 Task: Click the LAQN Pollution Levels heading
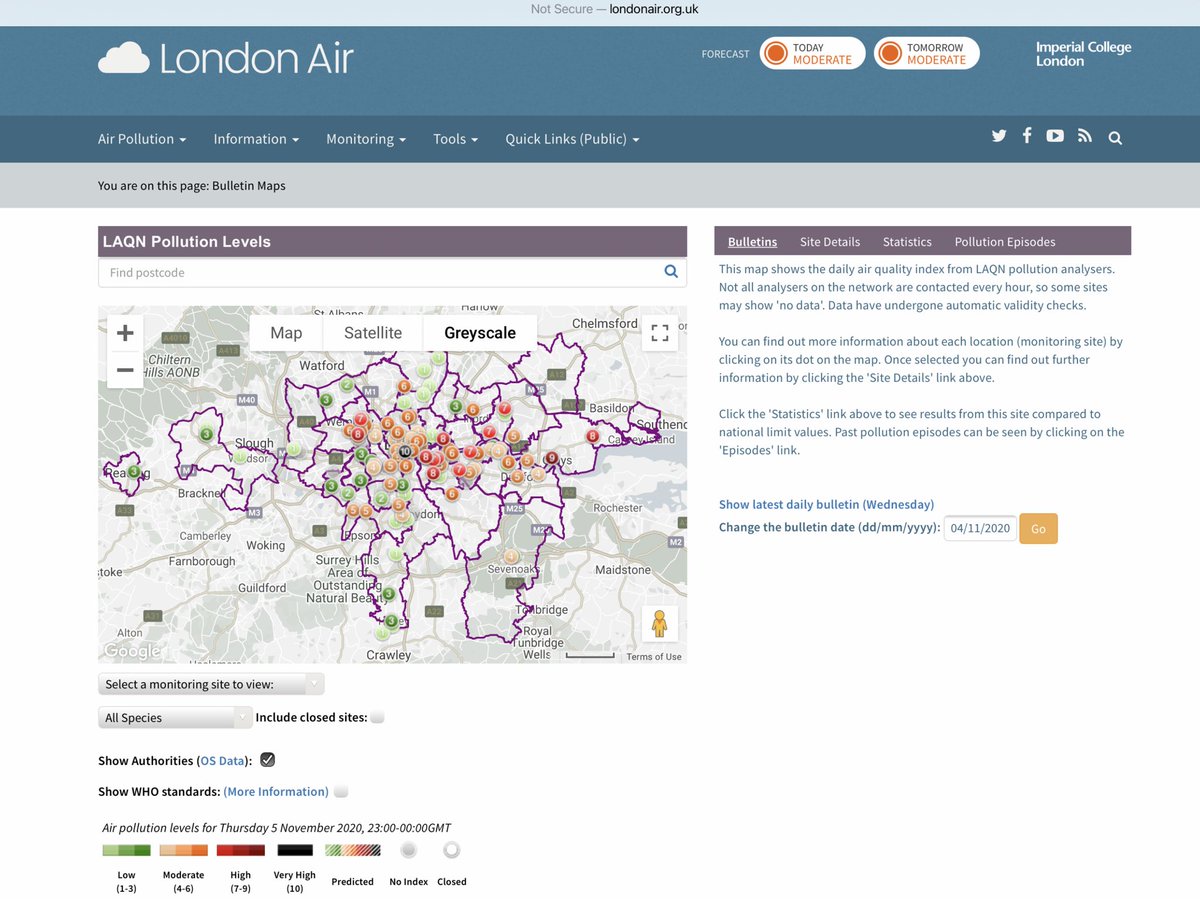pos(186,241)
